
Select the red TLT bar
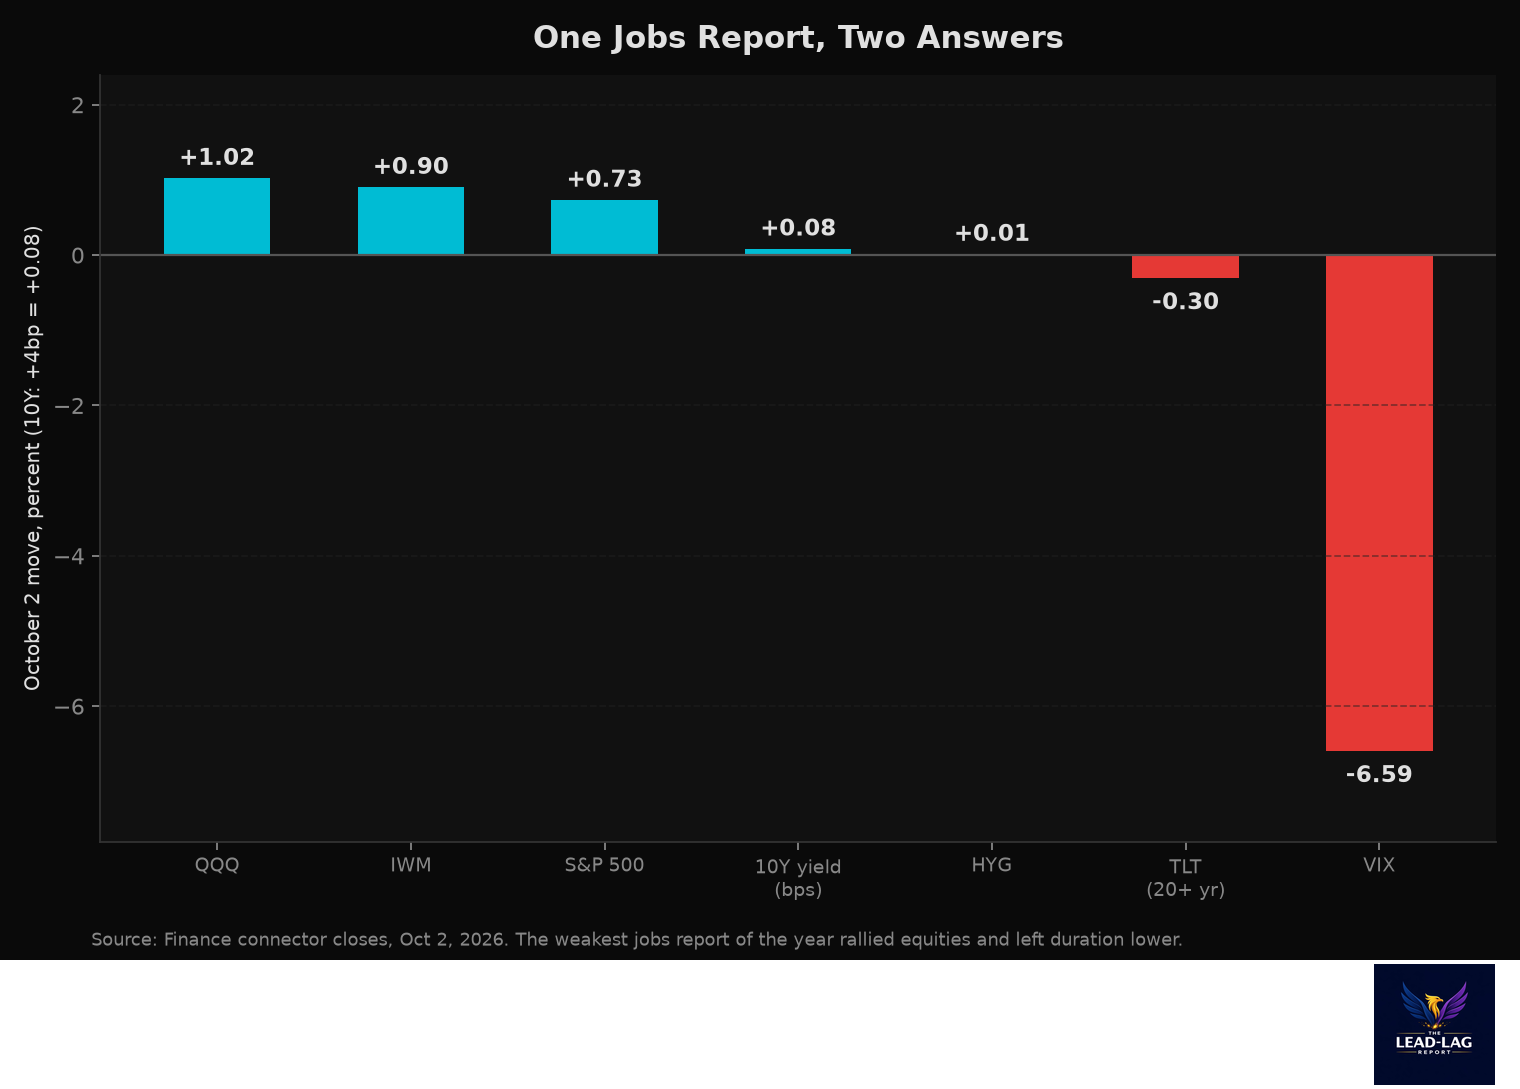[1185, 266]
